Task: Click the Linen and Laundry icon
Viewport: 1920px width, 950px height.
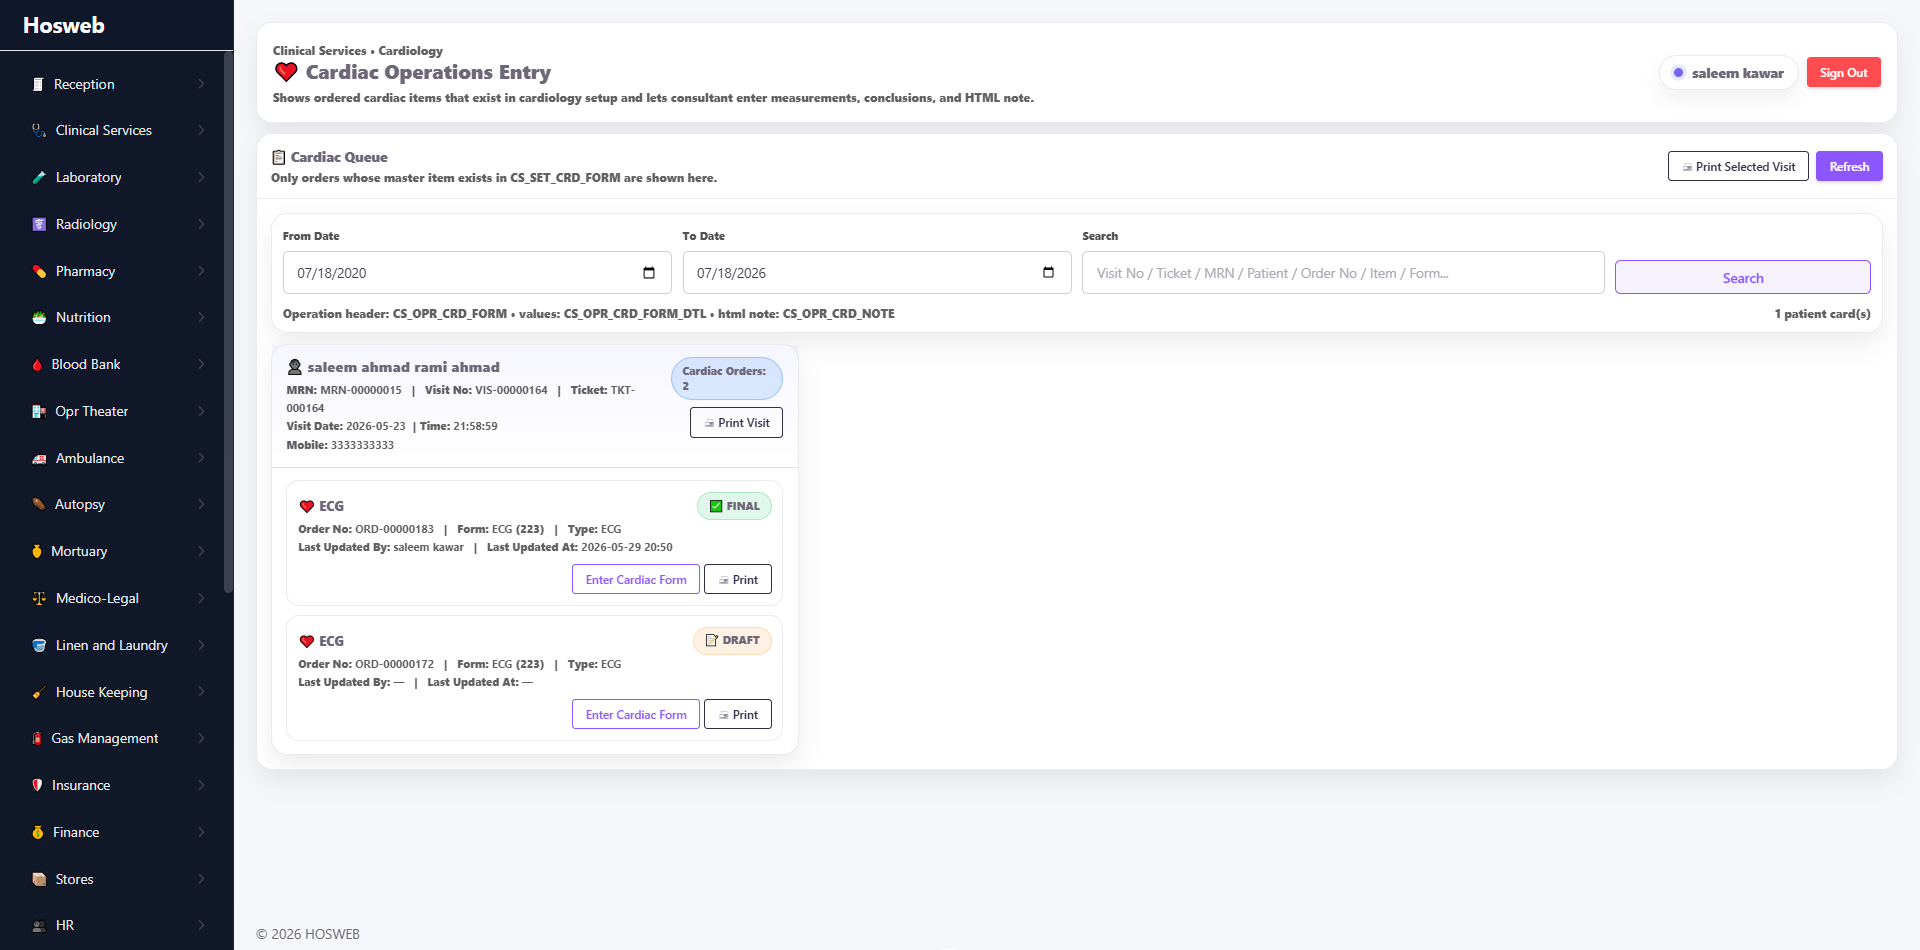Action: coord(39,645)
